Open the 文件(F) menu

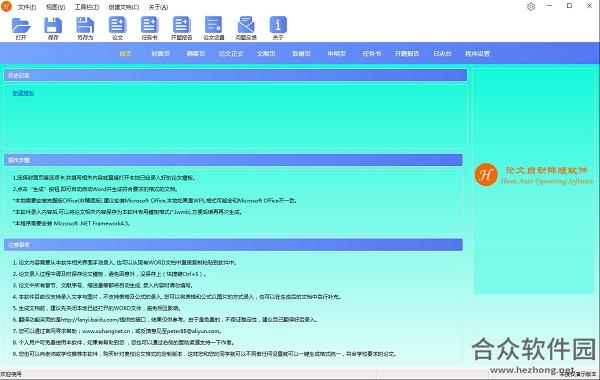coord(27,7)
